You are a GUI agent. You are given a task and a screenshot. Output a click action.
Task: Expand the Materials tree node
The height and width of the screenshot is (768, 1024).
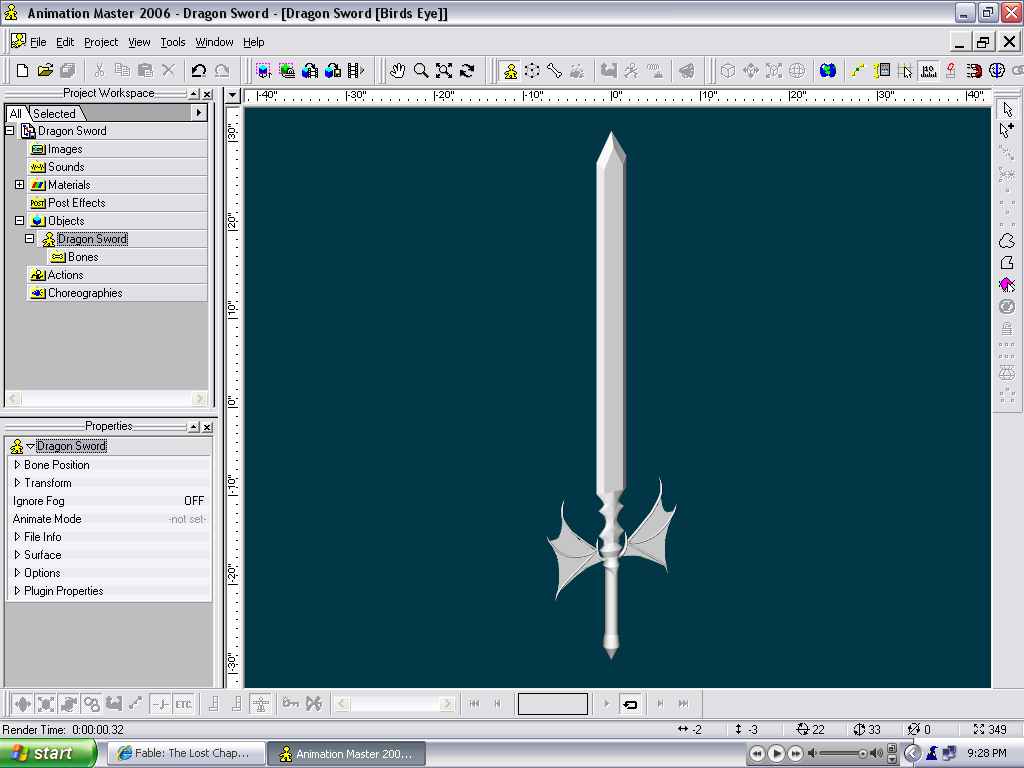click(x=19, y=185)
